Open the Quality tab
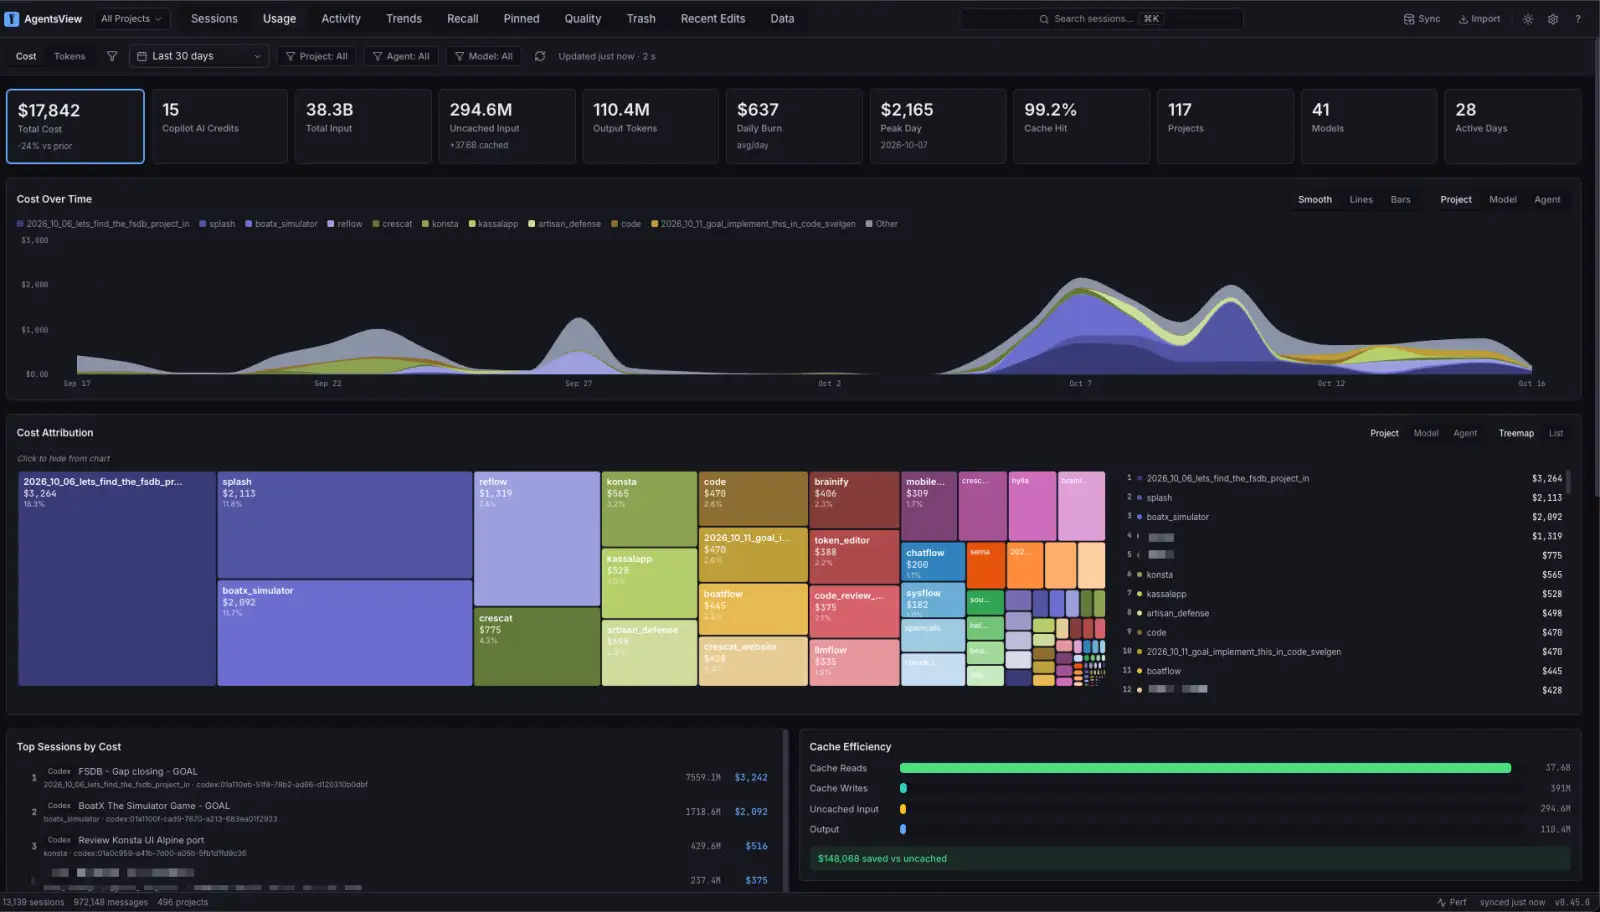Viewport: 1600px width, 912px height. click(583, 19)
